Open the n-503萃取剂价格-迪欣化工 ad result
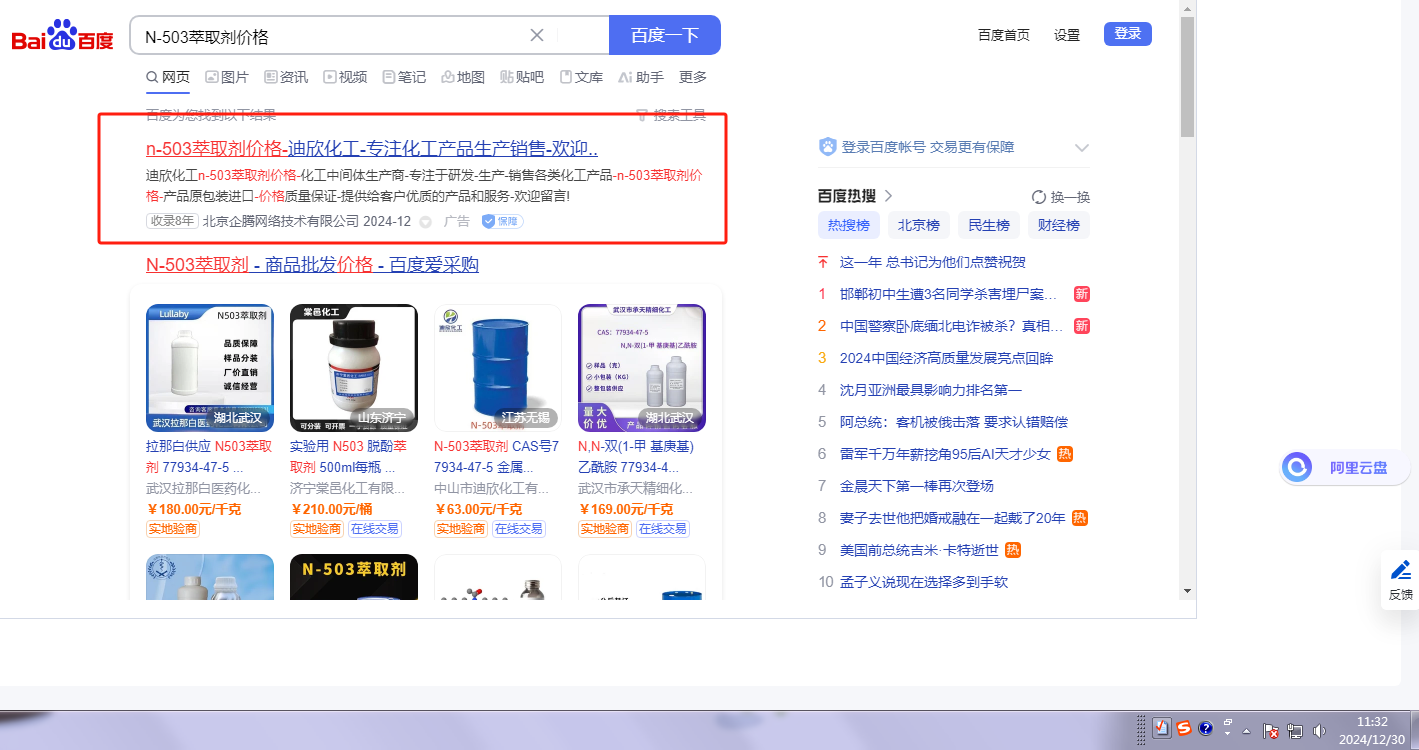 point(372,149)
